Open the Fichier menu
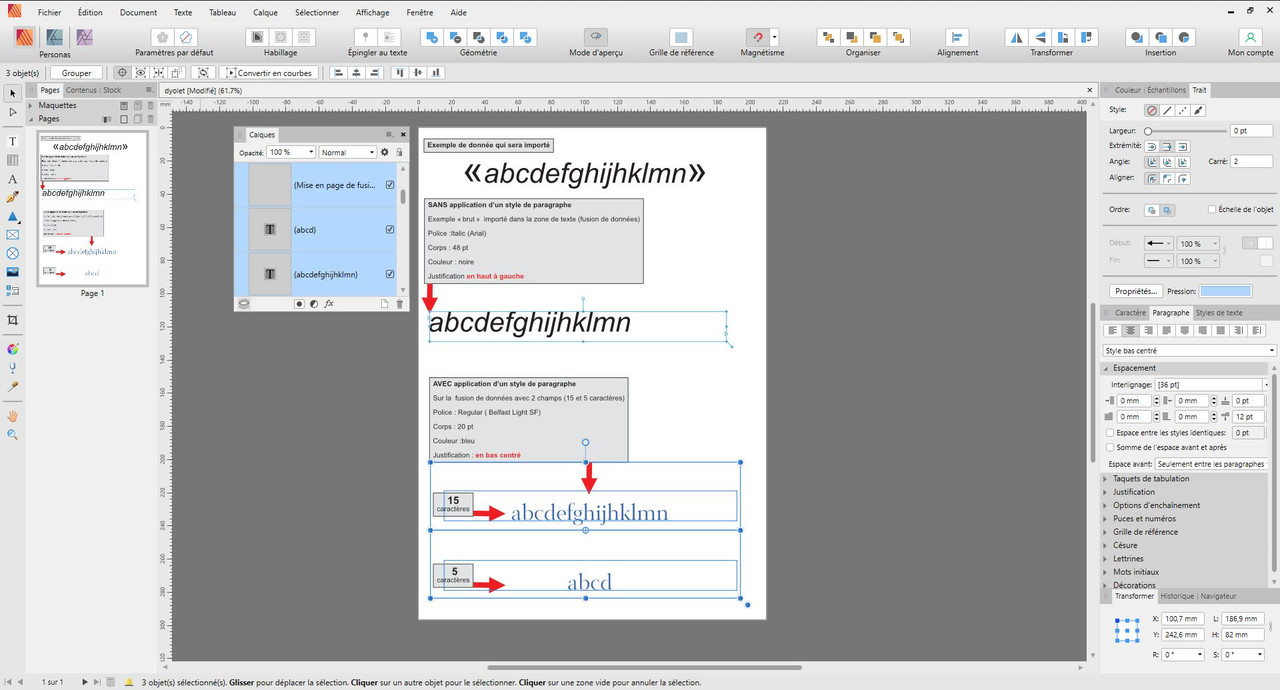 (x=50, y=13)
